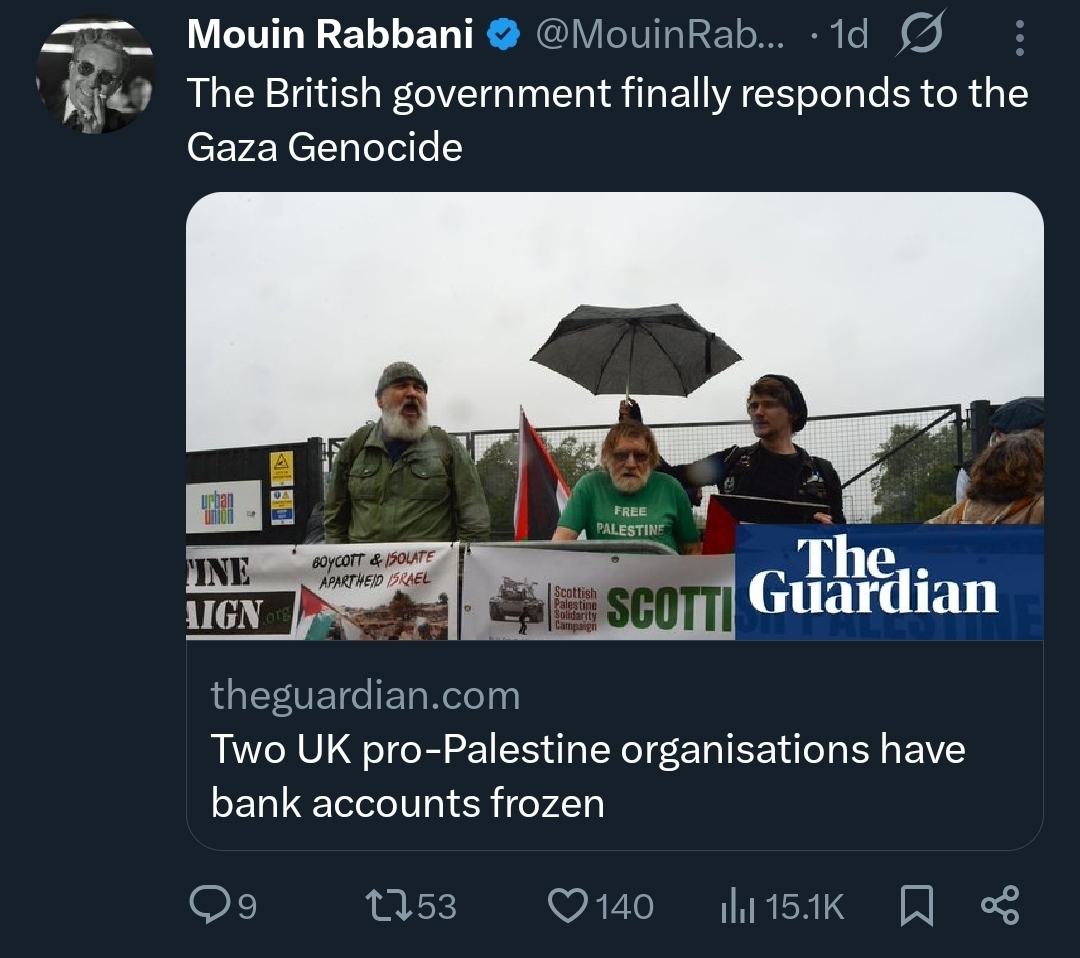The image size is (1080, 958).
Task: Open Mouin Rabbani's profile picture
Action: pyautogui.click(x=96, y=75)
